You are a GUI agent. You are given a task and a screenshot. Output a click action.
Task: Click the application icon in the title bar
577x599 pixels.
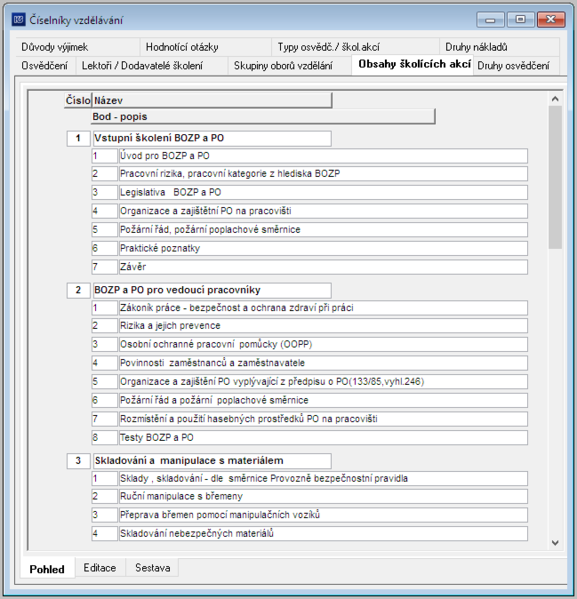[x=18, y=19]
